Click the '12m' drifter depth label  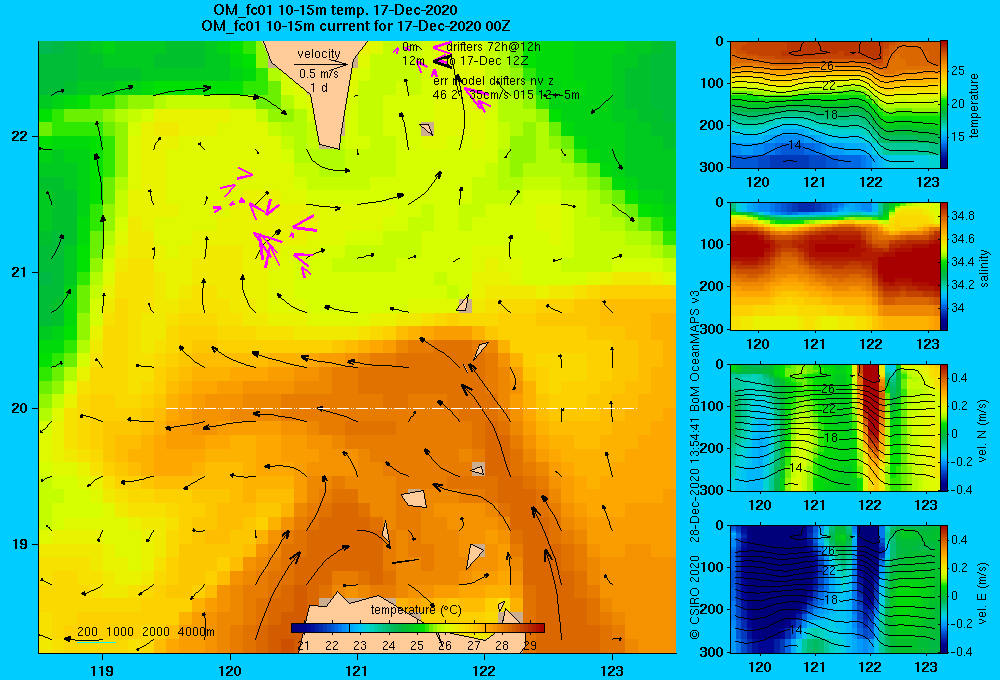[413, 61]
